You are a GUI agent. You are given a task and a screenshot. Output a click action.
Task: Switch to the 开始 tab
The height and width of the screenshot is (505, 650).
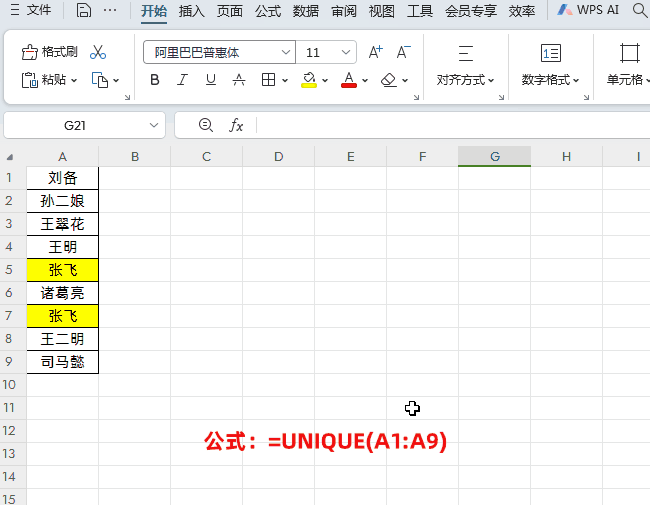[x=154, y=11]
